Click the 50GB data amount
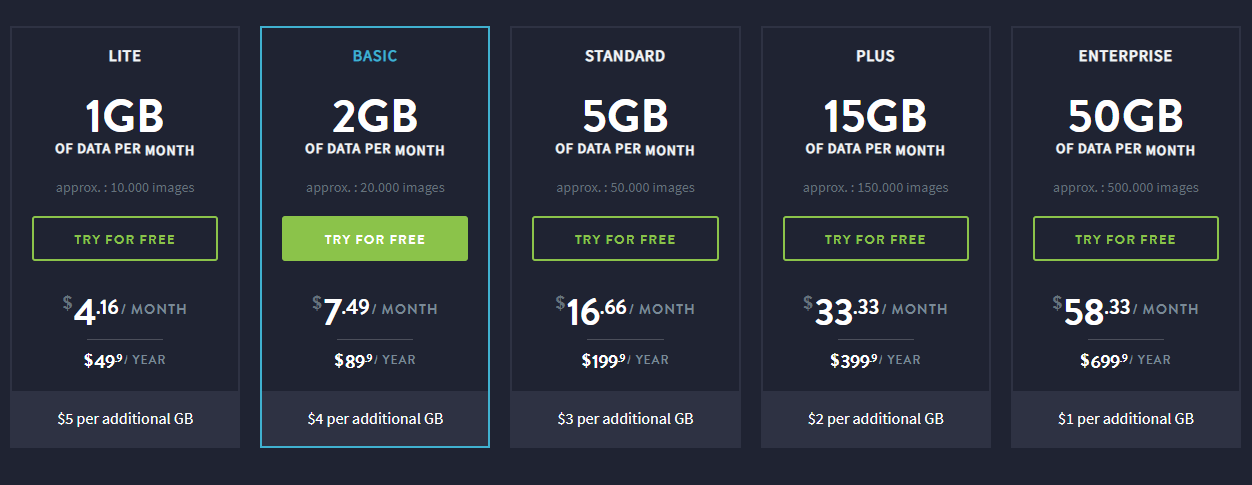The image size is (1252, 485). [1125, 117]
